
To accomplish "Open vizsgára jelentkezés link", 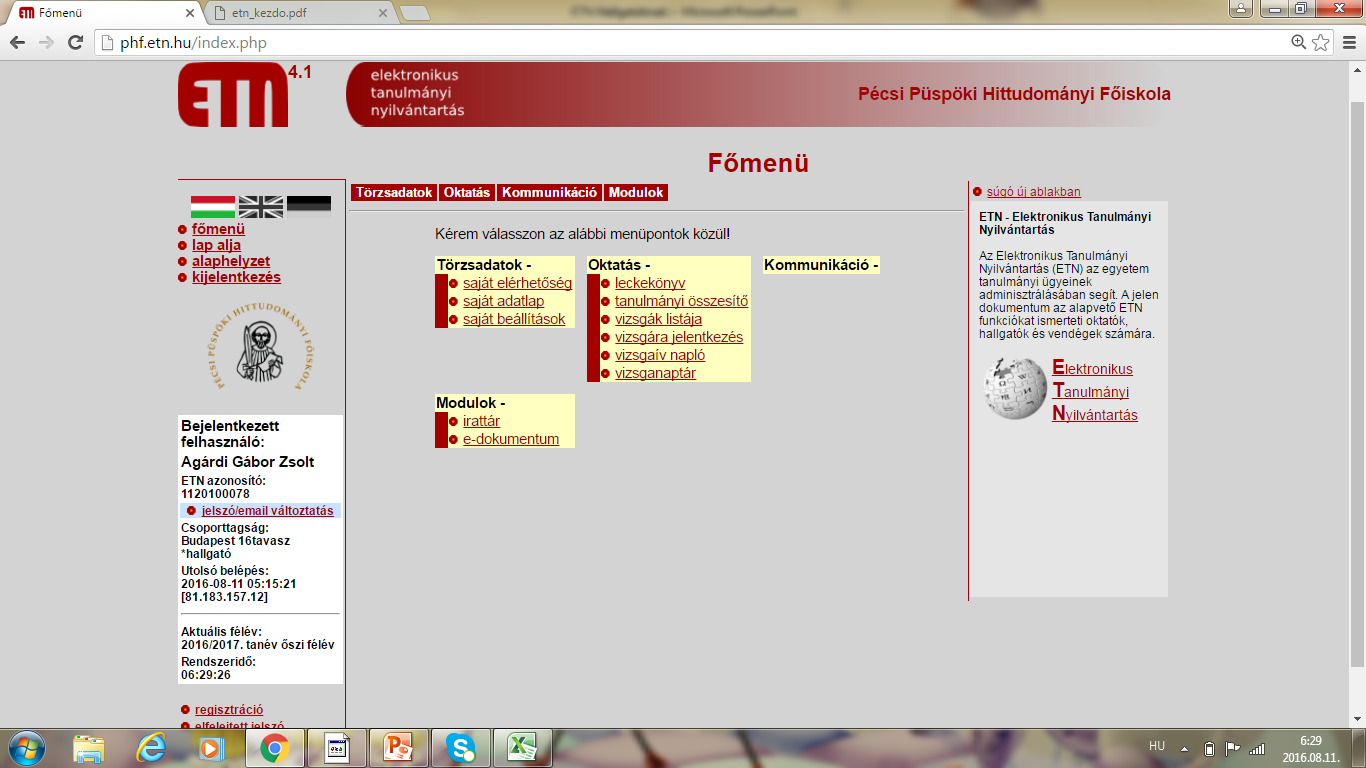I will (679, 337).
